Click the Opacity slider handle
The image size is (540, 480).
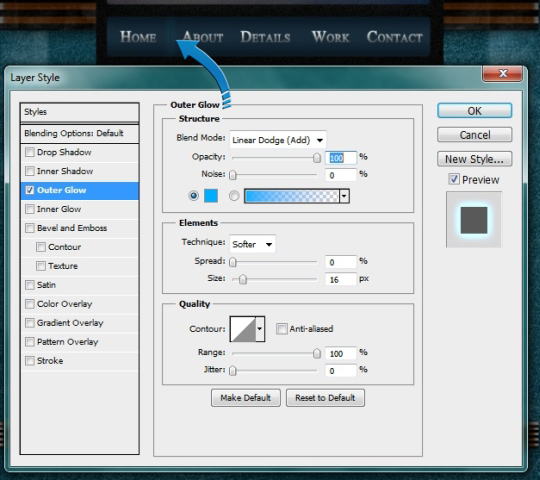(316, 158)
